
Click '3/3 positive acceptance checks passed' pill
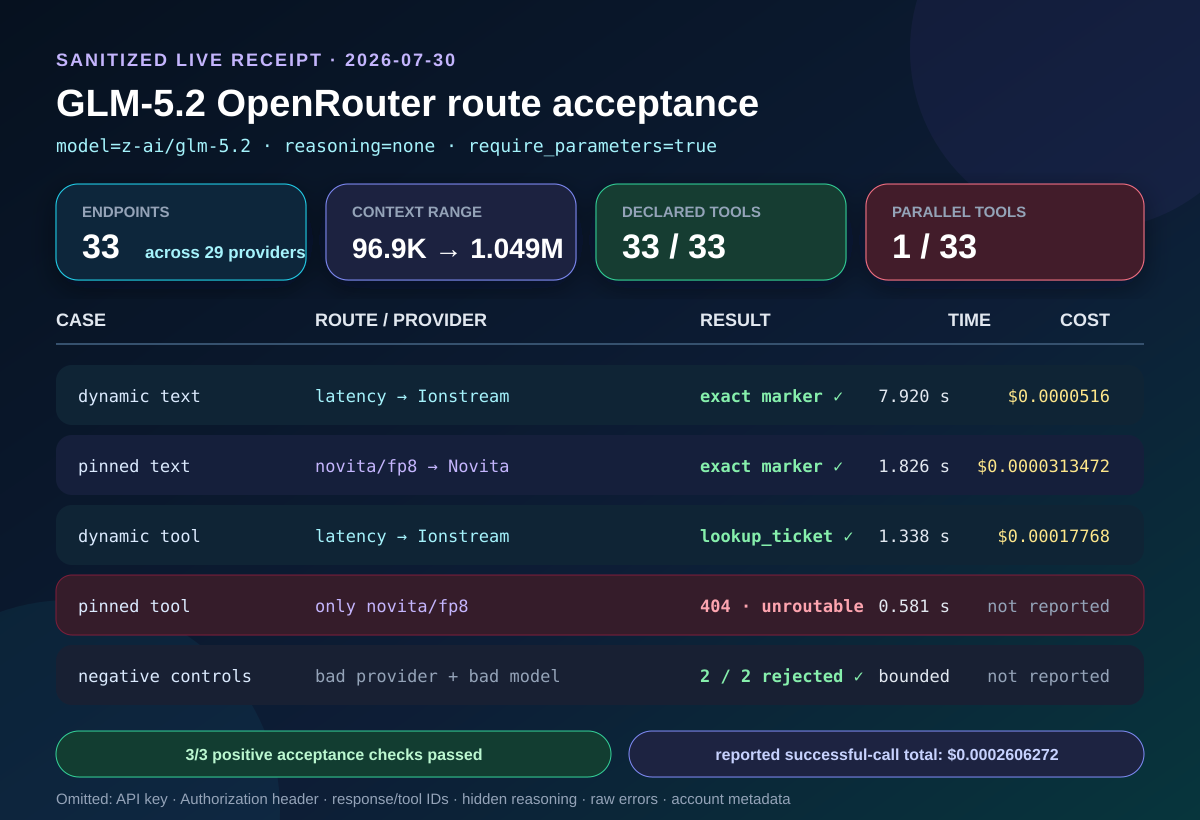pos(333,754)
